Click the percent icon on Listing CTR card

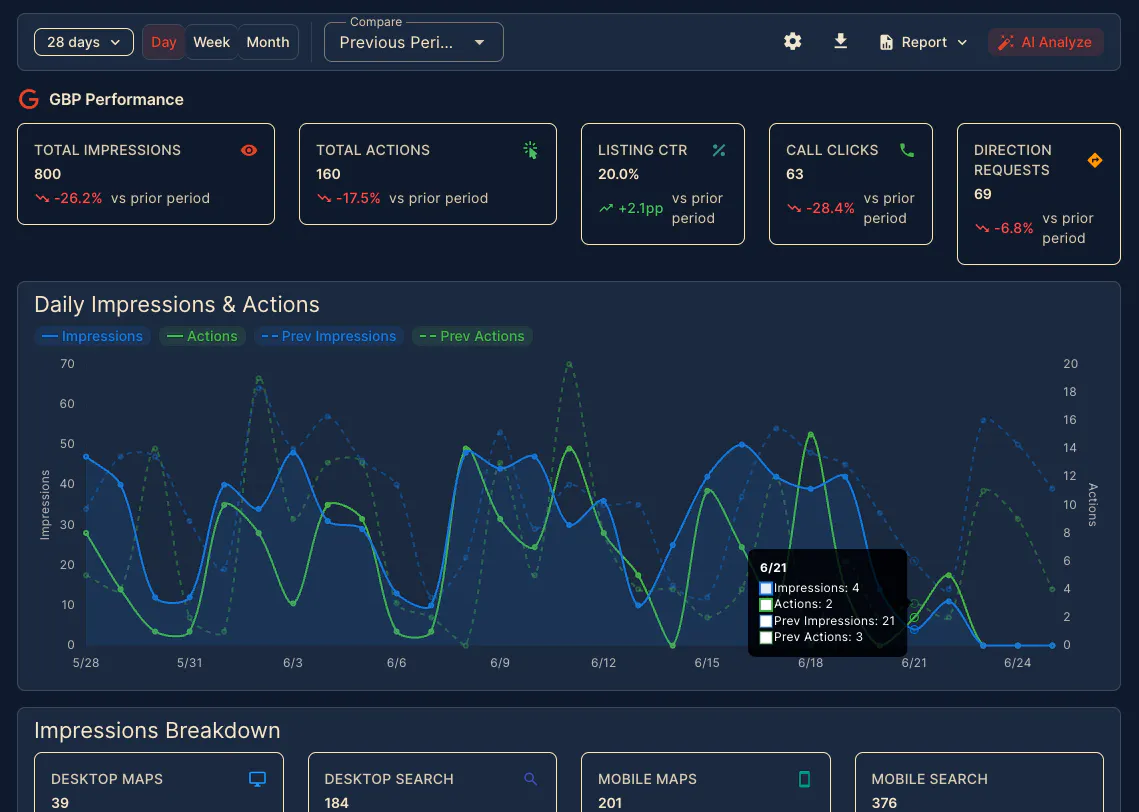(718, 150)
